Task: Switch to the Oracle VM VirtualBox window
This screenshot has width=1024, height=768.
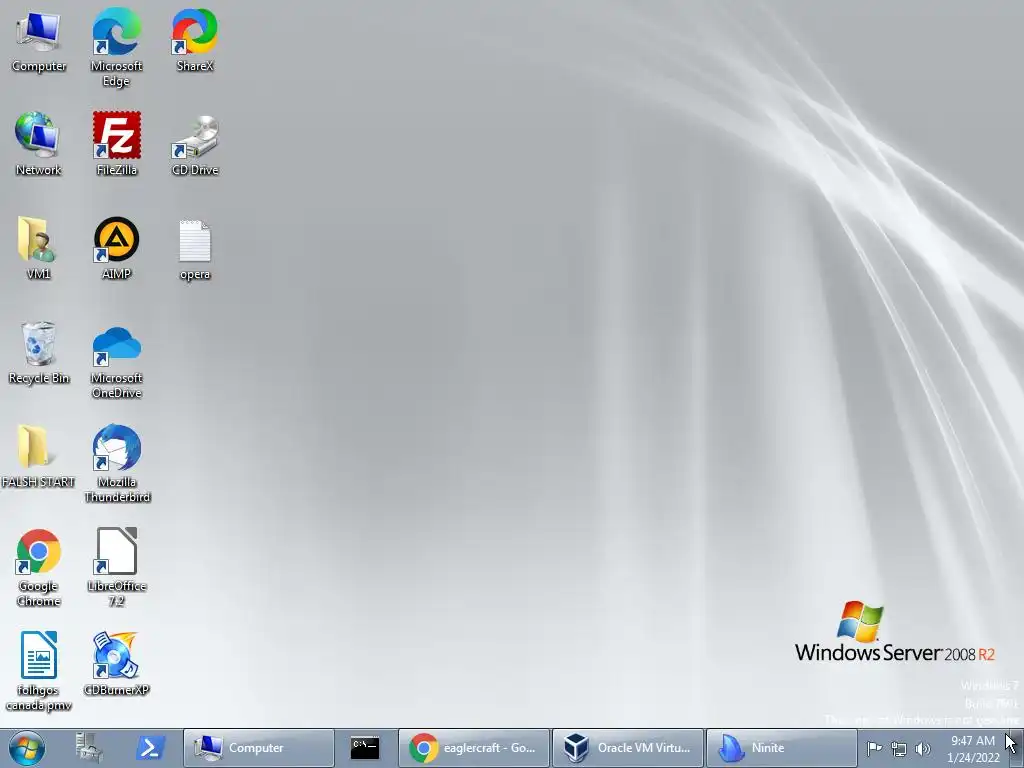Action: pyautogui.click(x=628, y=748)
